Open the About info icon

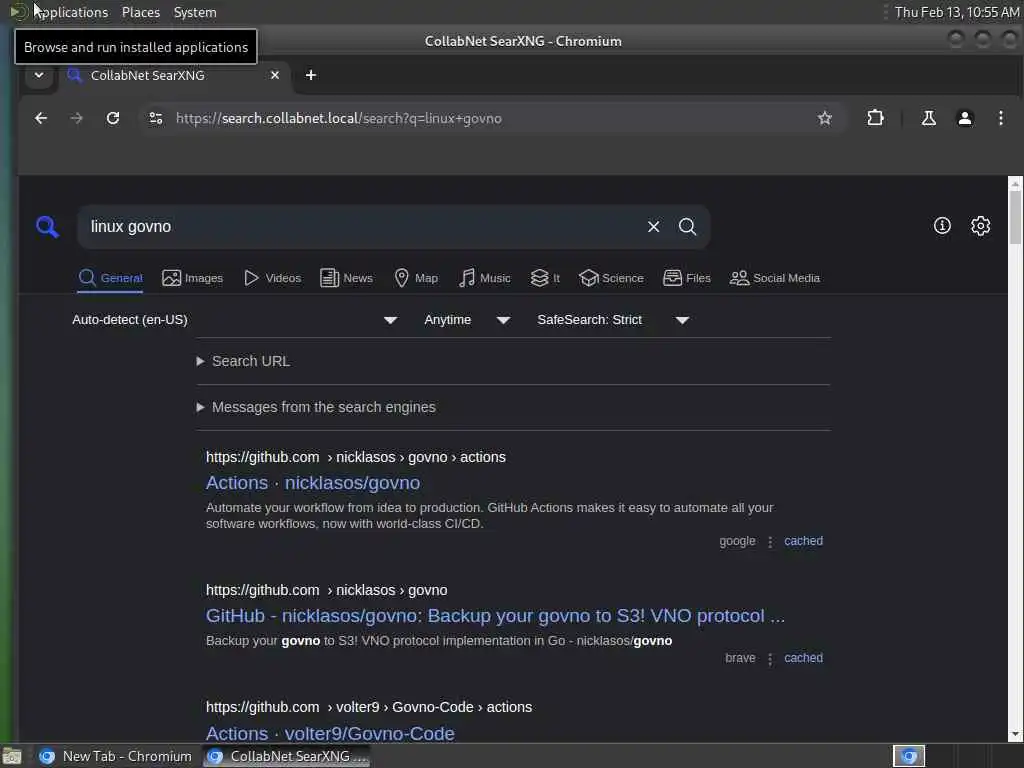(942, 226)
